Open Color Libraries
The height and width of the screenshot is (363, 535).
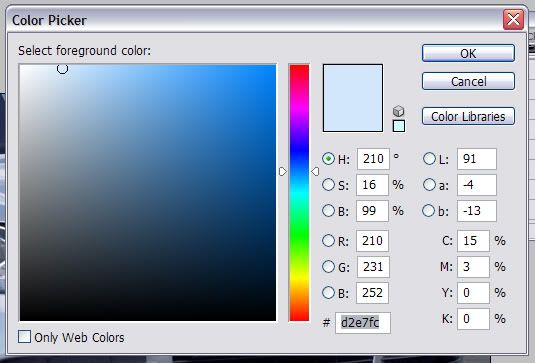(x=468, y=116)
